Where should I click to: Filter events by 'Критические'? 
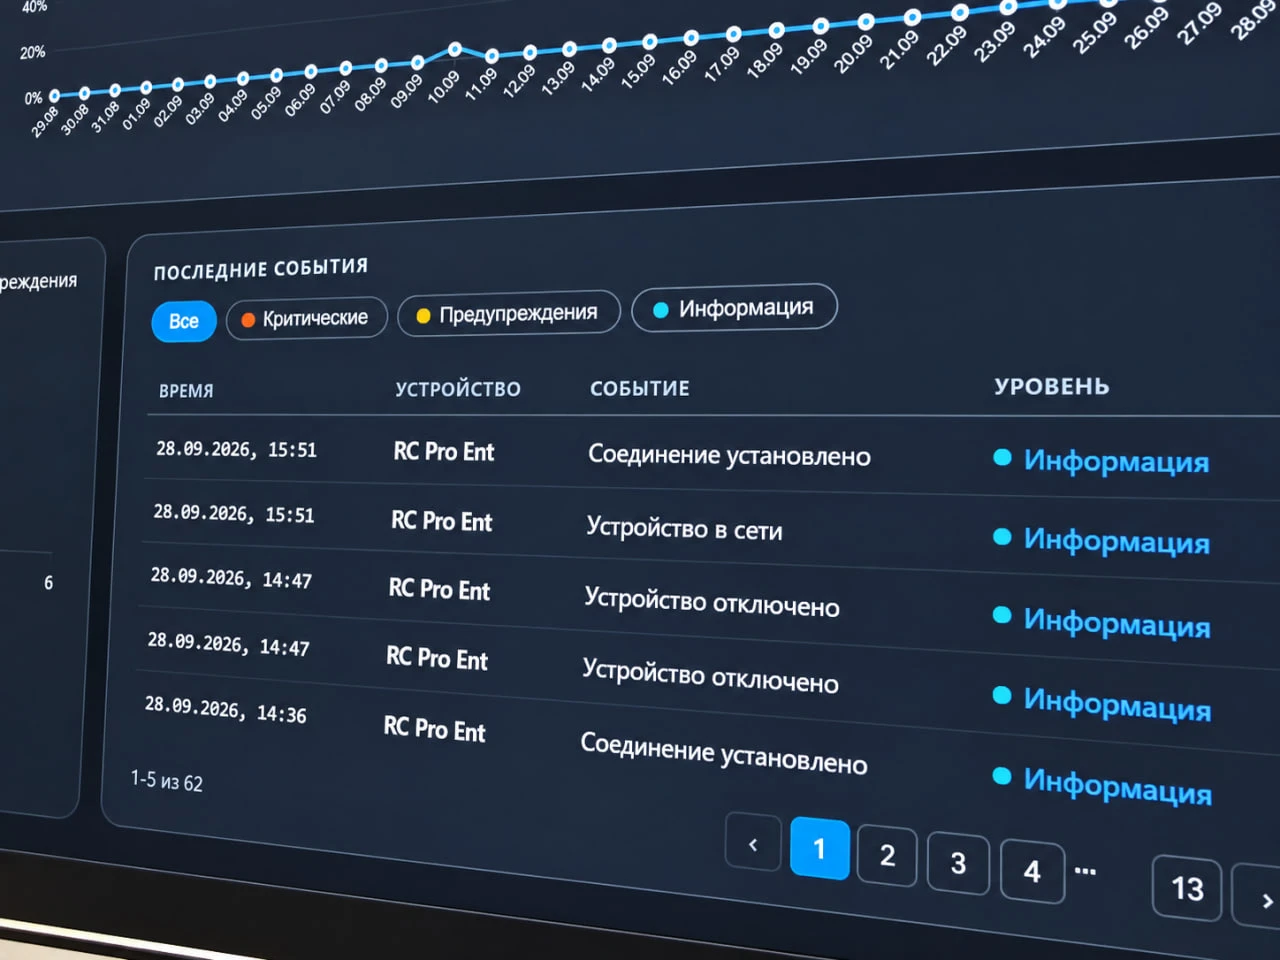click(x=306, y=318)
